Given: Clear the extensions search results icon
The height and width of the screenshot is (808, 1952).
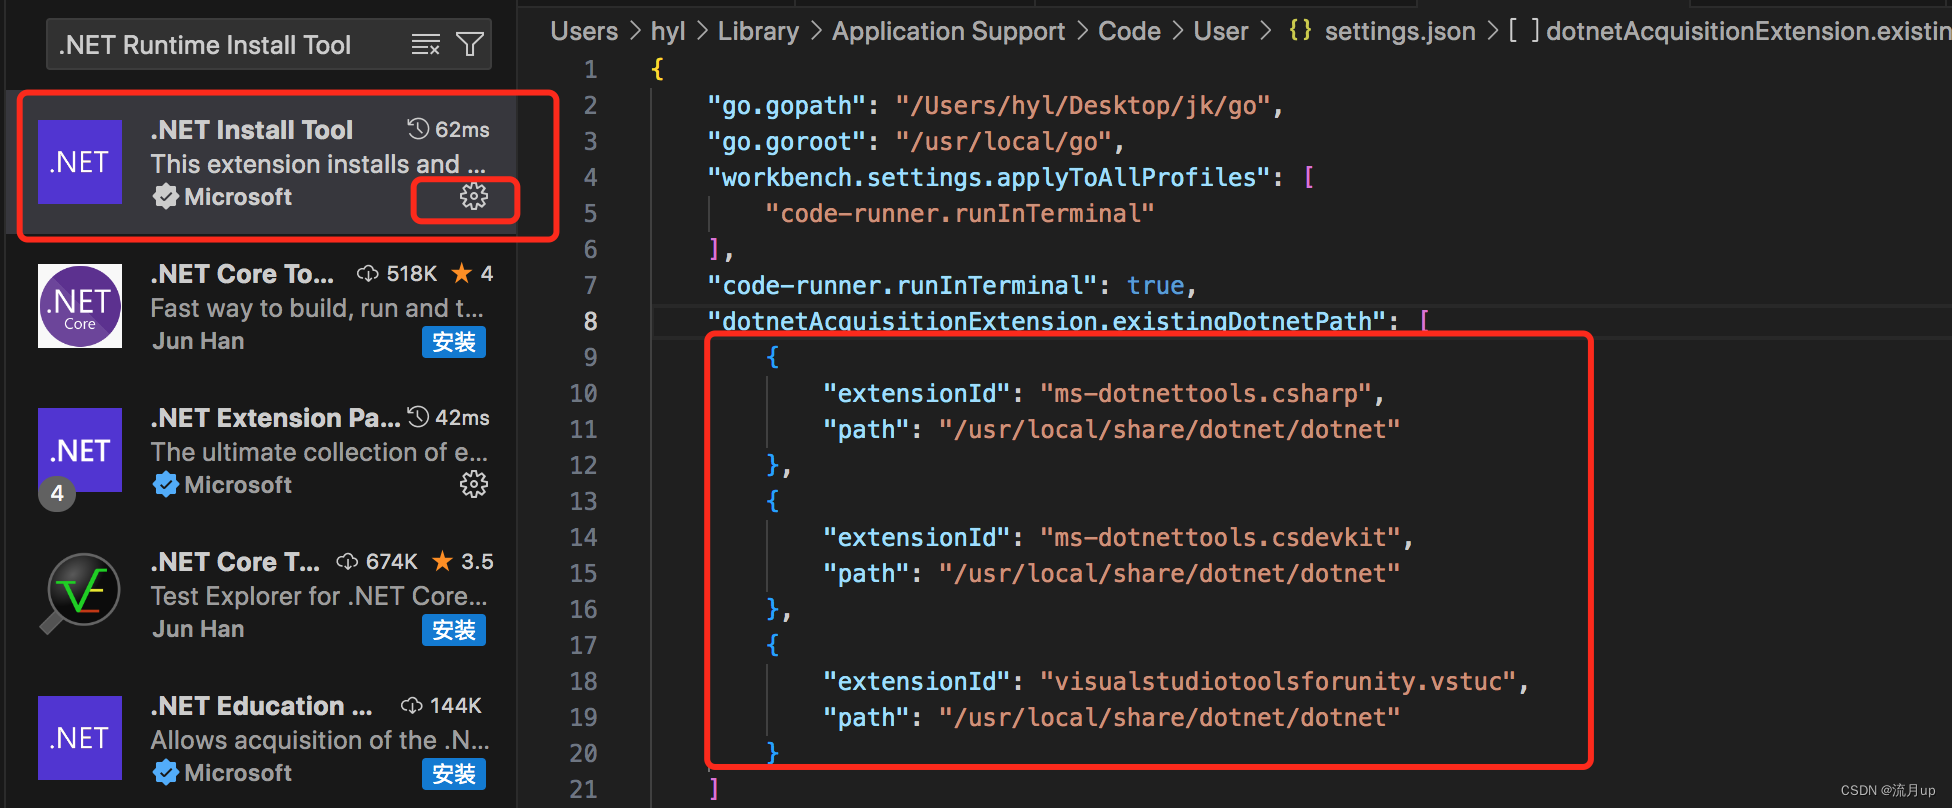Looking at the screenshot, I should point(426,45).
